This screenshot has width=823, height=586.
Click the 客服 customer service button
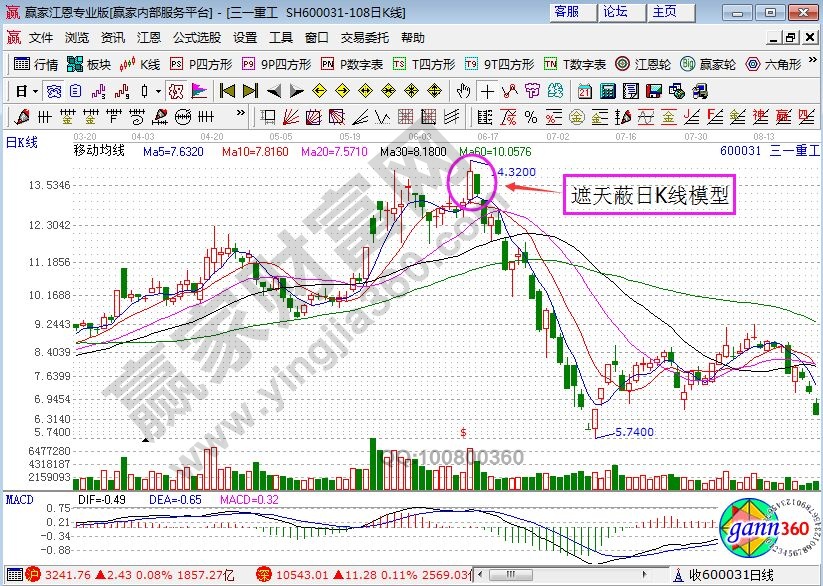click(x=568, y=12)
